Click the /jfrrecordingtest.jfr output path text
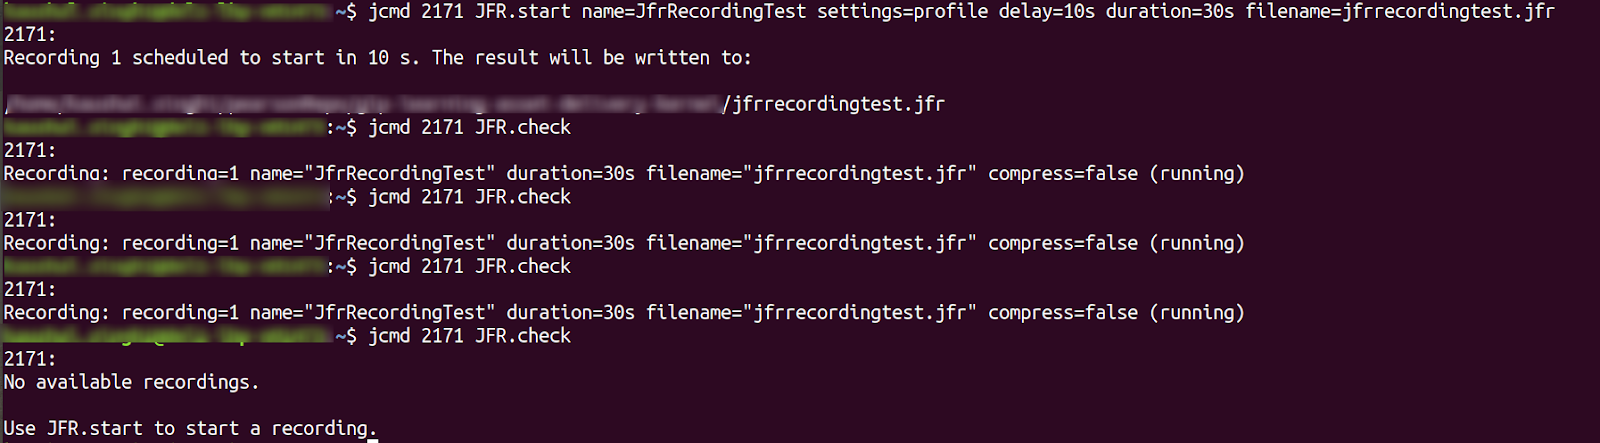Viewport: 1600px width, 443px height. (833, 104)
